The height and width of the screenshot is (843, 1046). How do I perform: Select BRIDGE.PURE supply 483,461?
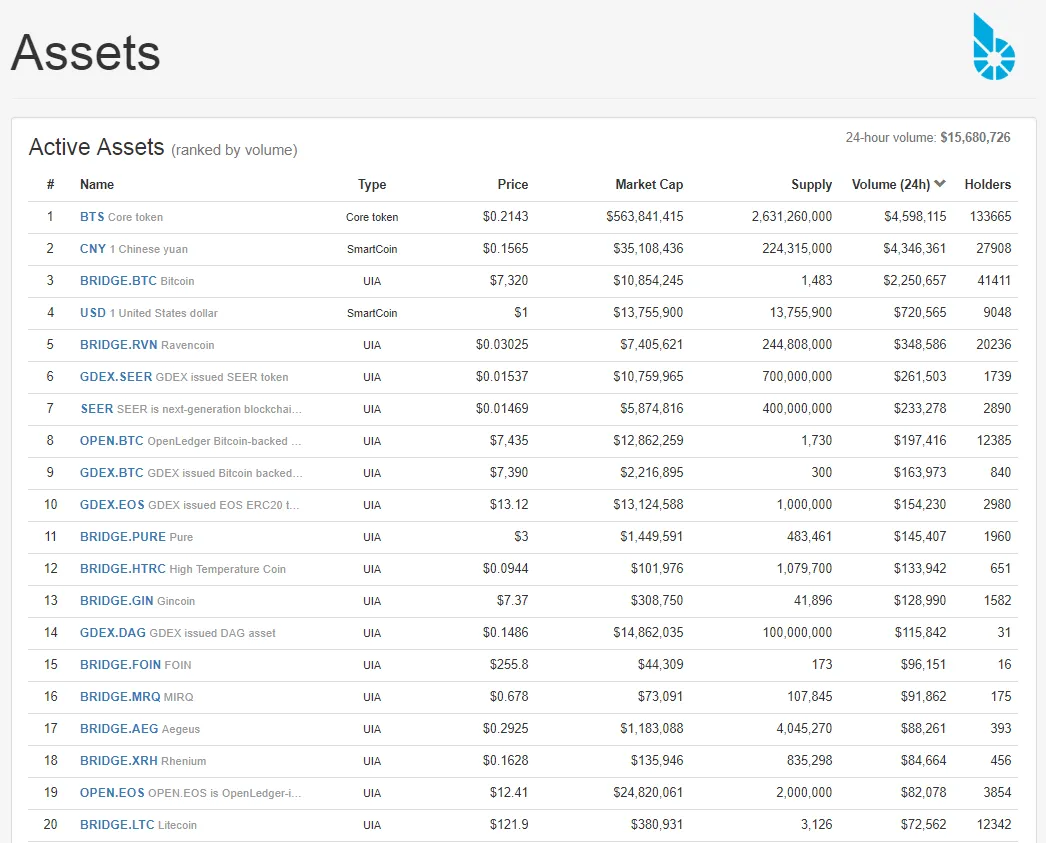pos(809,537)
